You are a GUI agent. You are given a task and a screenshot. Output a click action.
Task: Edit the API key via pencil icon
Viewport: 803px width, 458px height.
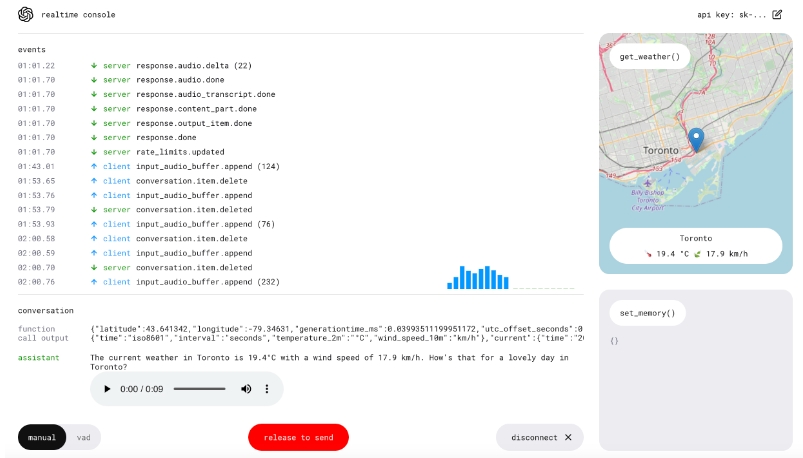tap(777, 15)
